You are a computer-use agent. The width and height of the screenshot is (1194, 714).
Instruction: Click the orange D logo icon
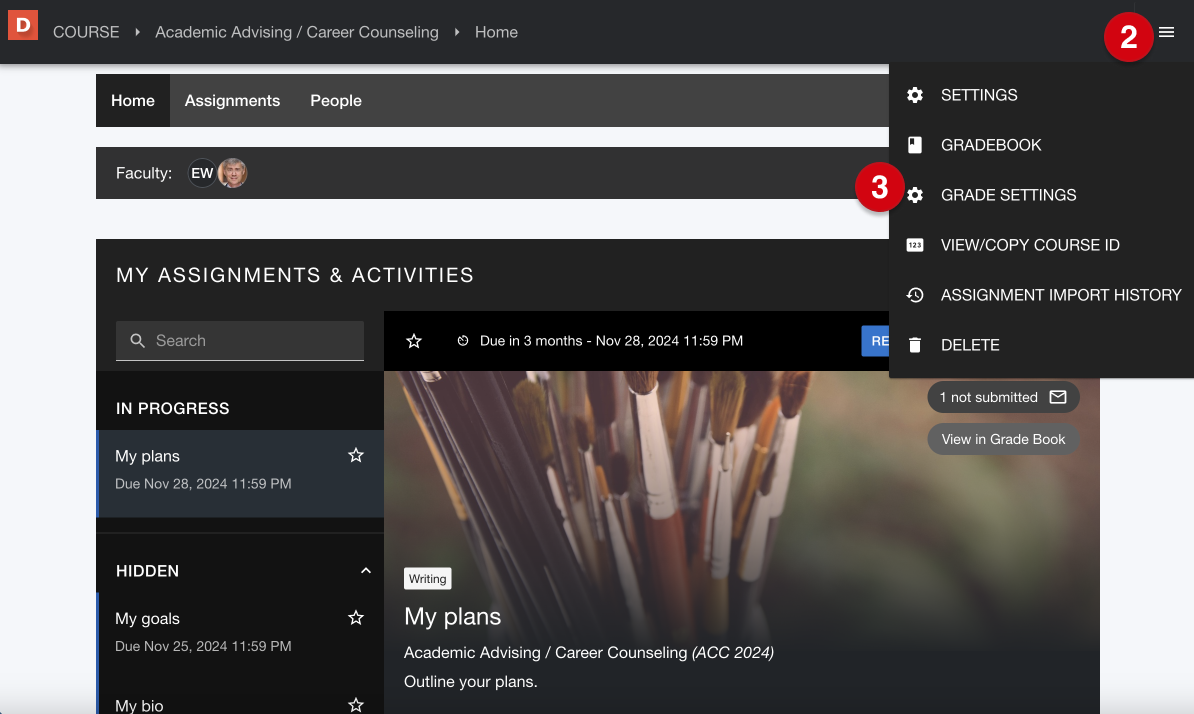click(x=23, y=25)
